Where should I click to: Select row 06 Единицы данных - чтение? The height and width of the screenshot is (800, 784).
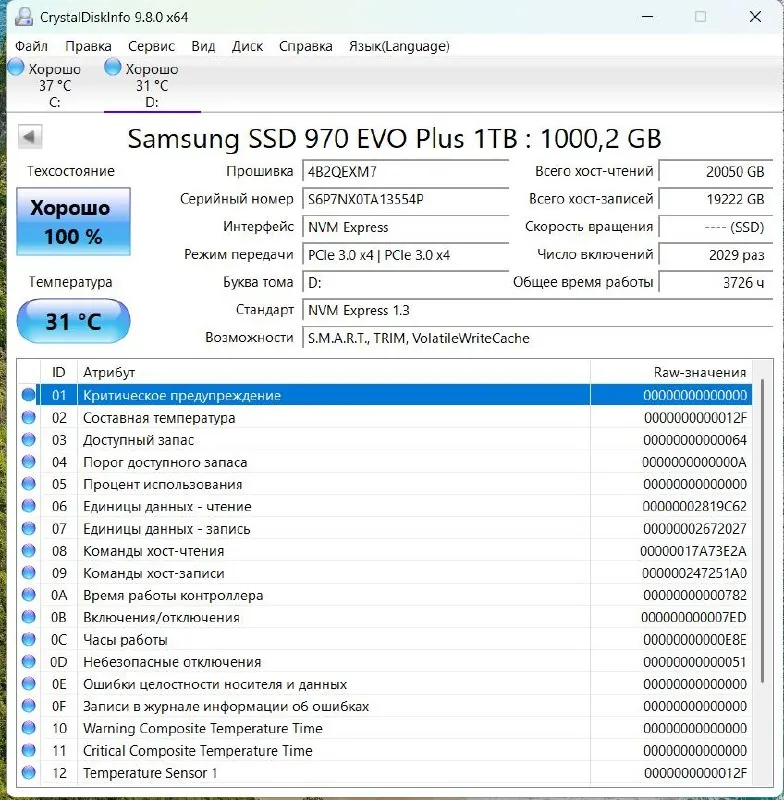(385, 506)
